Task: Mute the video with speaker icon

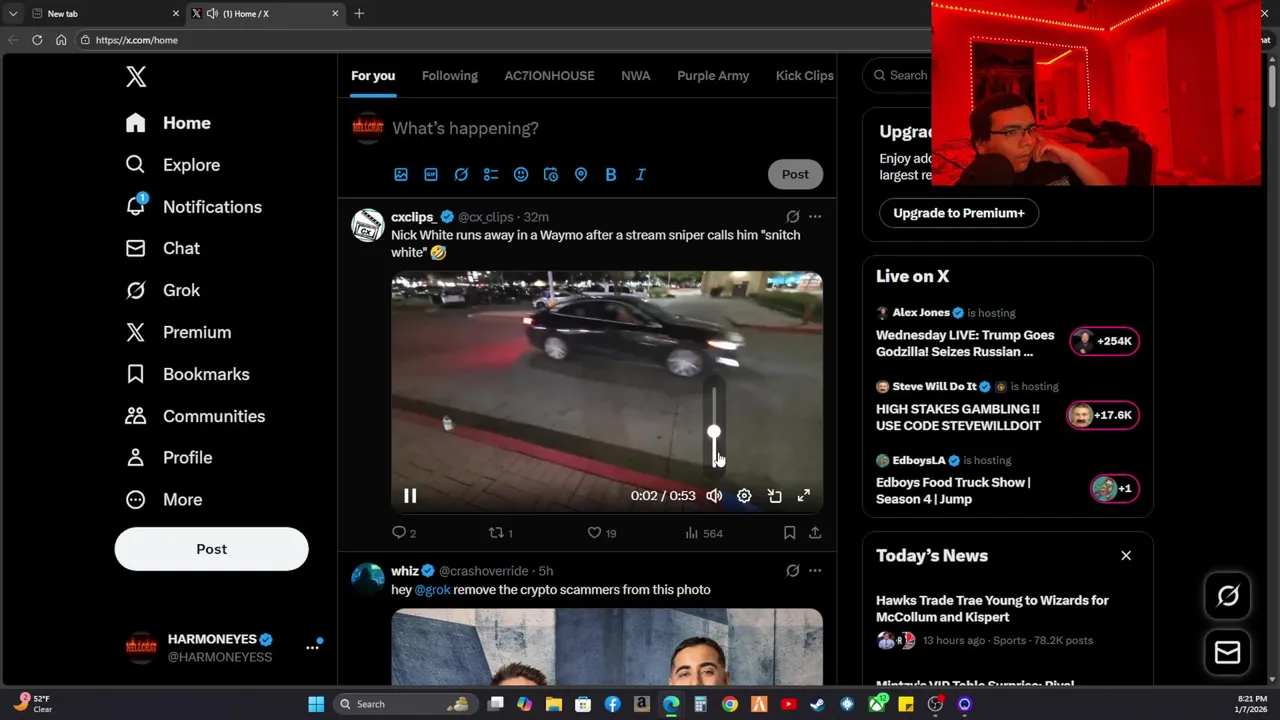Action: click(714, 496)
